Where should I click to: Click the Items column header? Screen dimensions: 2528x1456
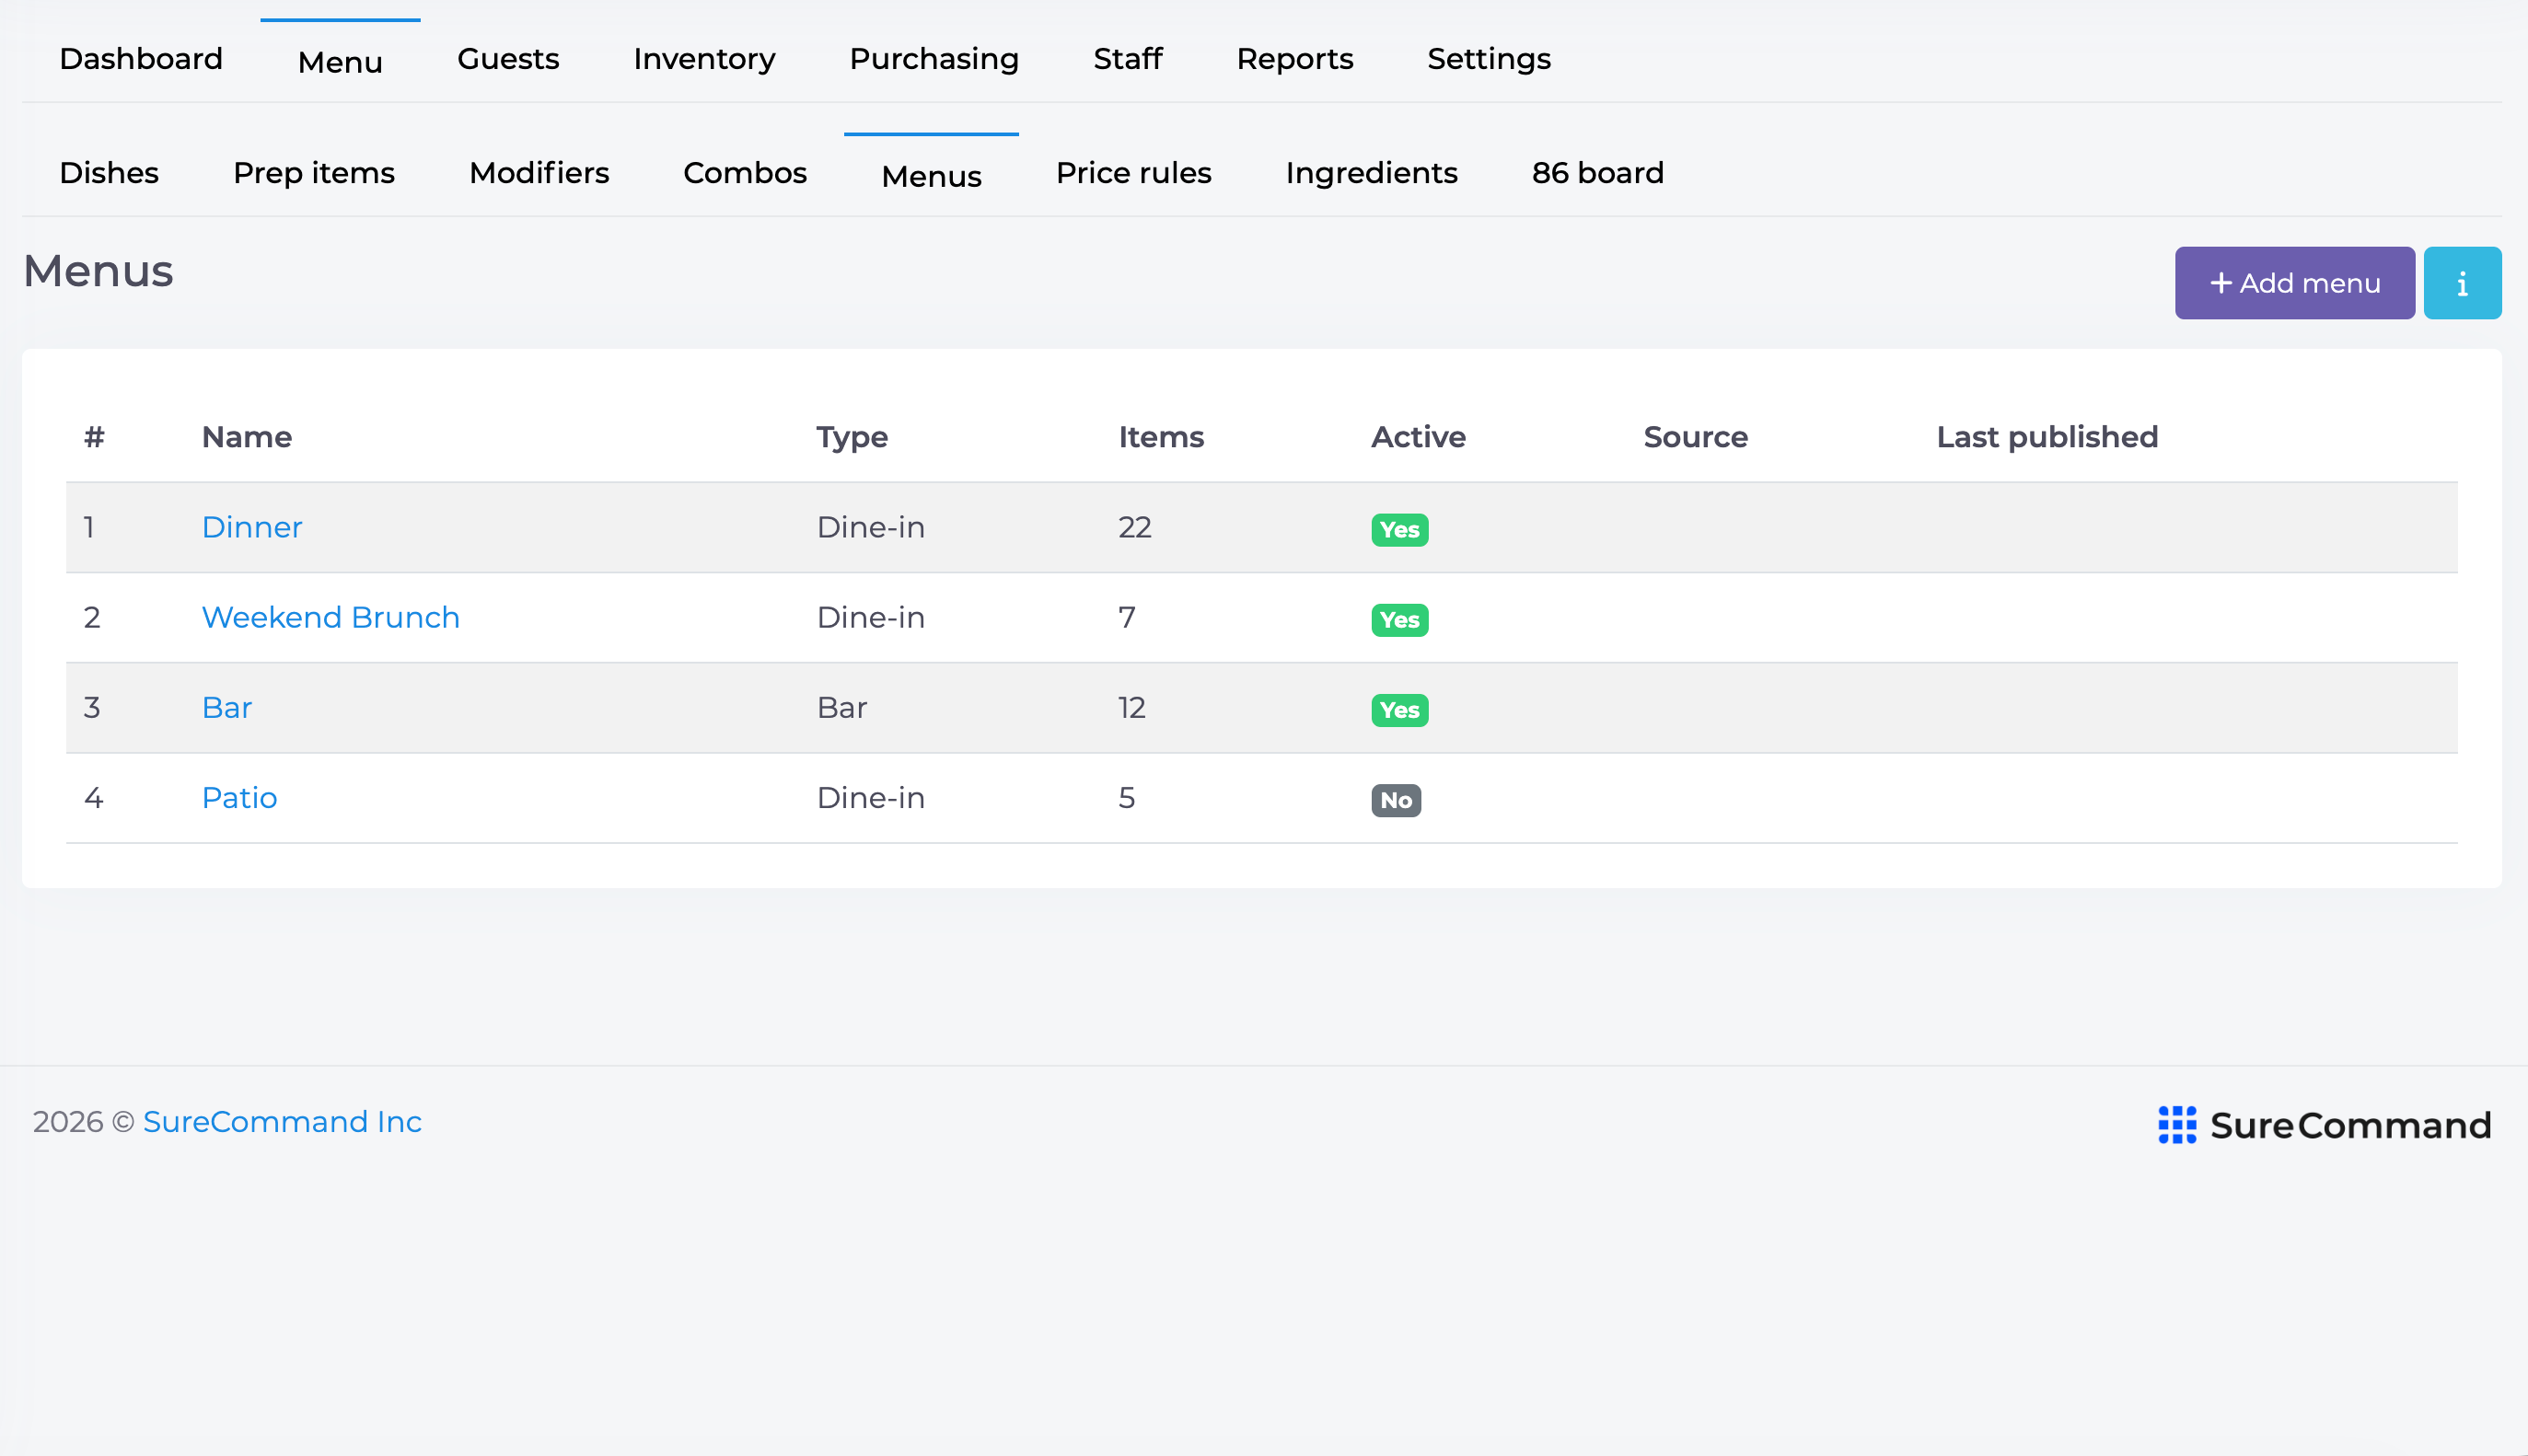pos(1161,437)
